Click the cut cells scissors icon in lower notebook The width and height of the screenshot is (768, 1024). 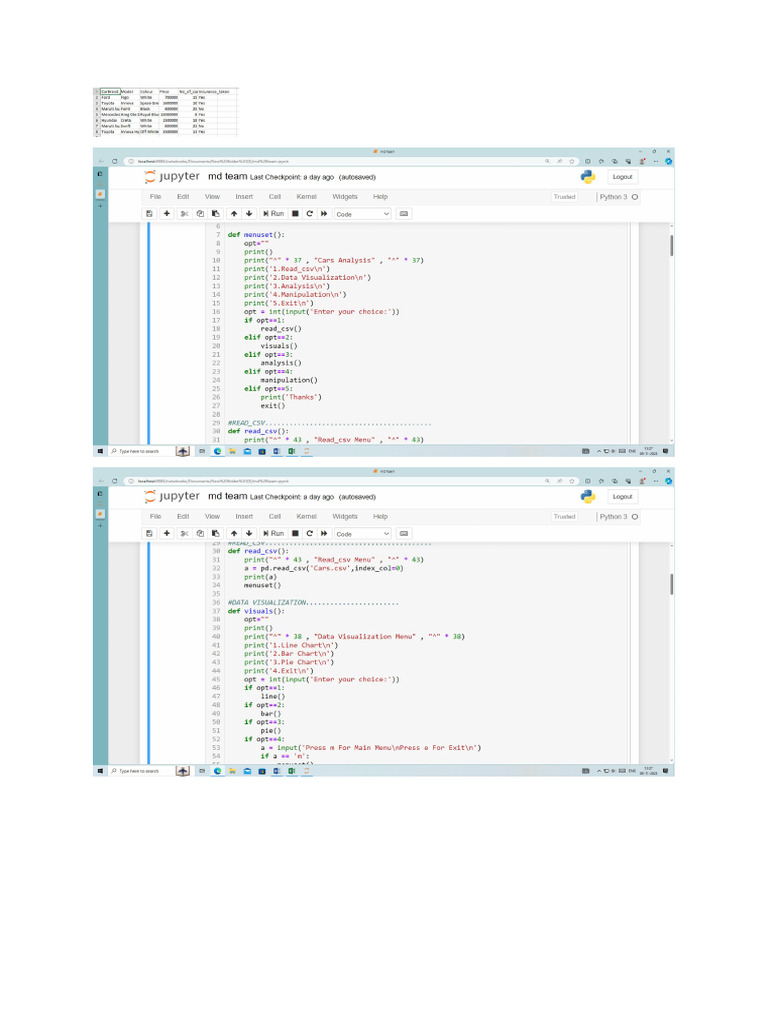pyautogui.click(x=184, y=534)
